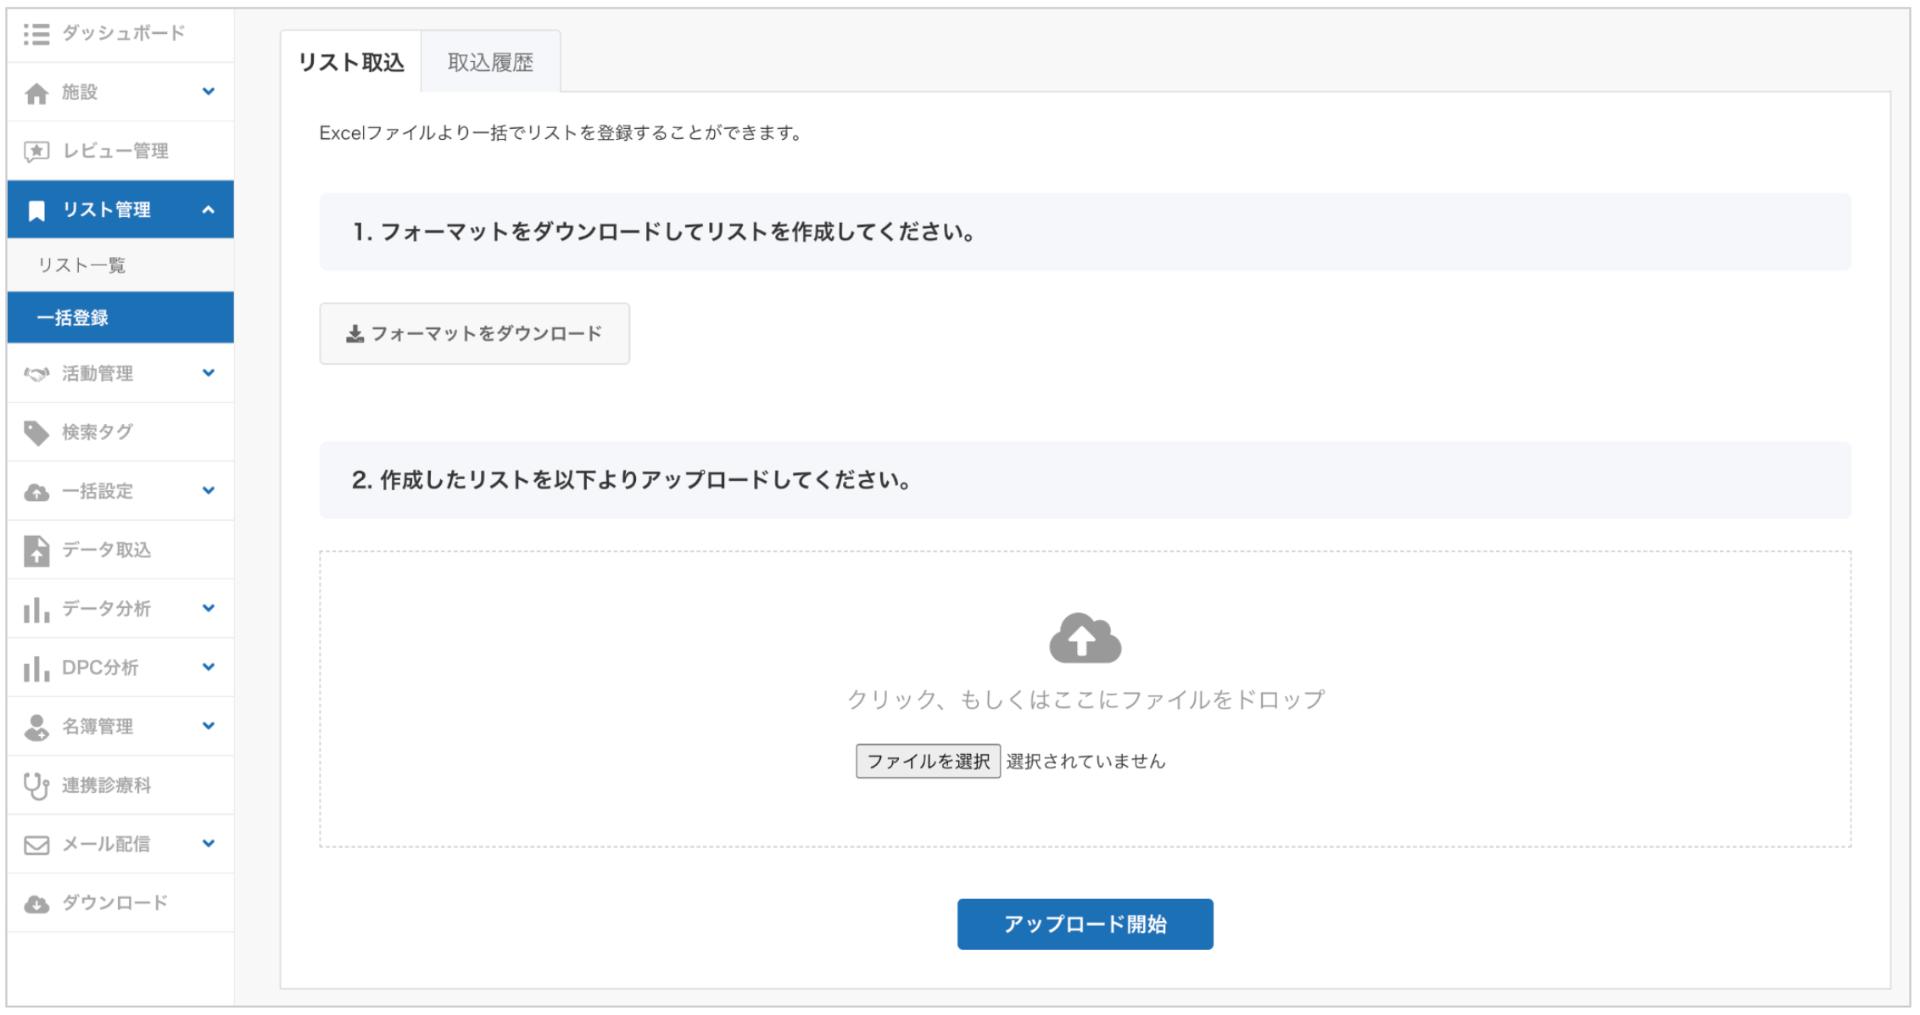Viewport: 1920px width, 1015px height.
Task: Select the tag icon beside 検索タグ
Action: click(x=37, y=431)
